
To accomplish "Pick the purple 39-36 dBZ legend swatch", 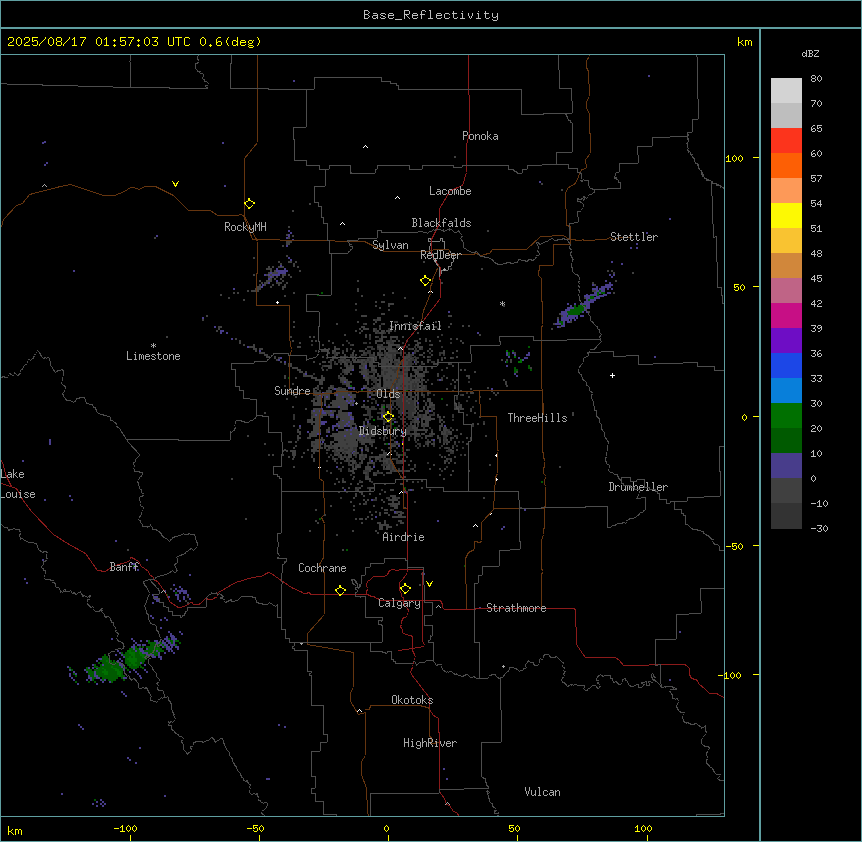I will (x=786, y=341).
